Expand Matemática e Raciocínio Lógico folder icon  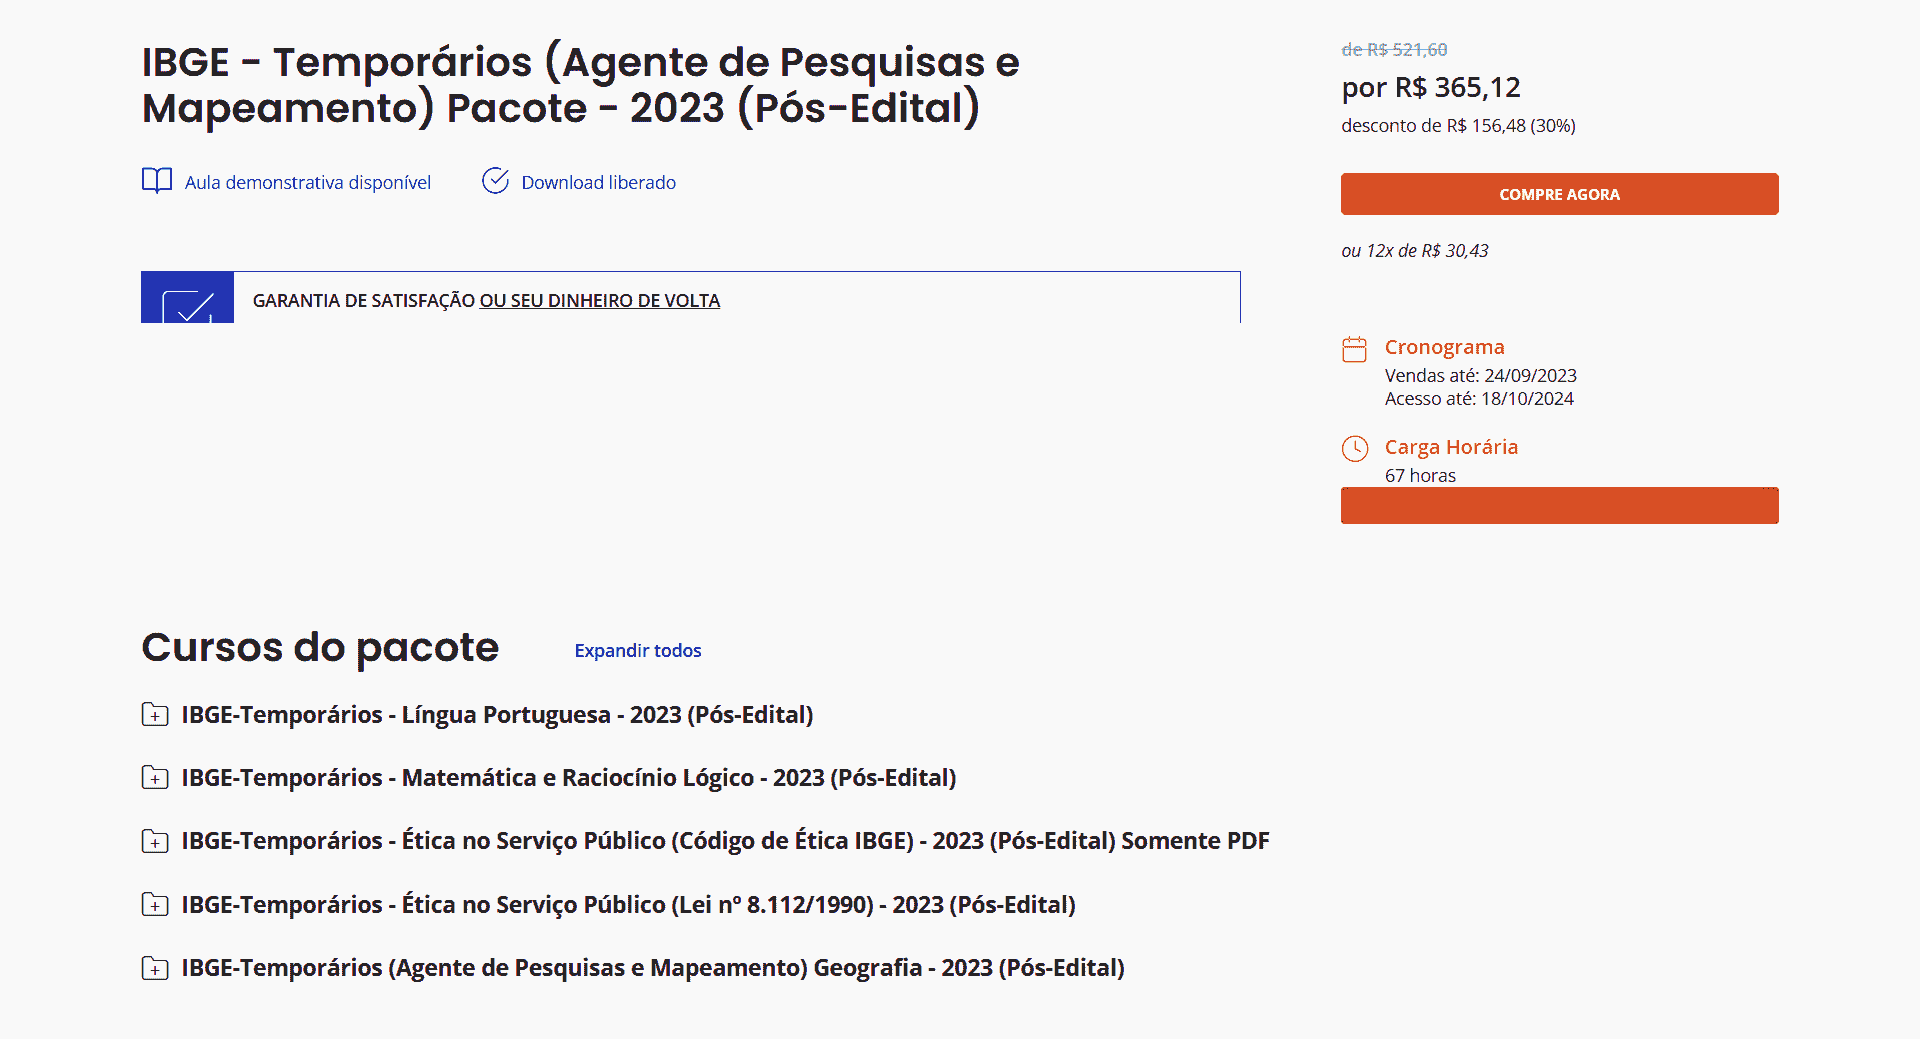[x=155, y=778]
